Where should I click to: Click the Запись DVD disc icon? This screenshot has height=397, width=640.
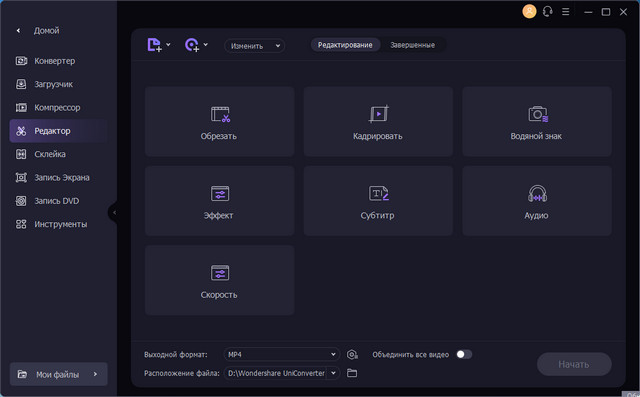tap(21, 201)
